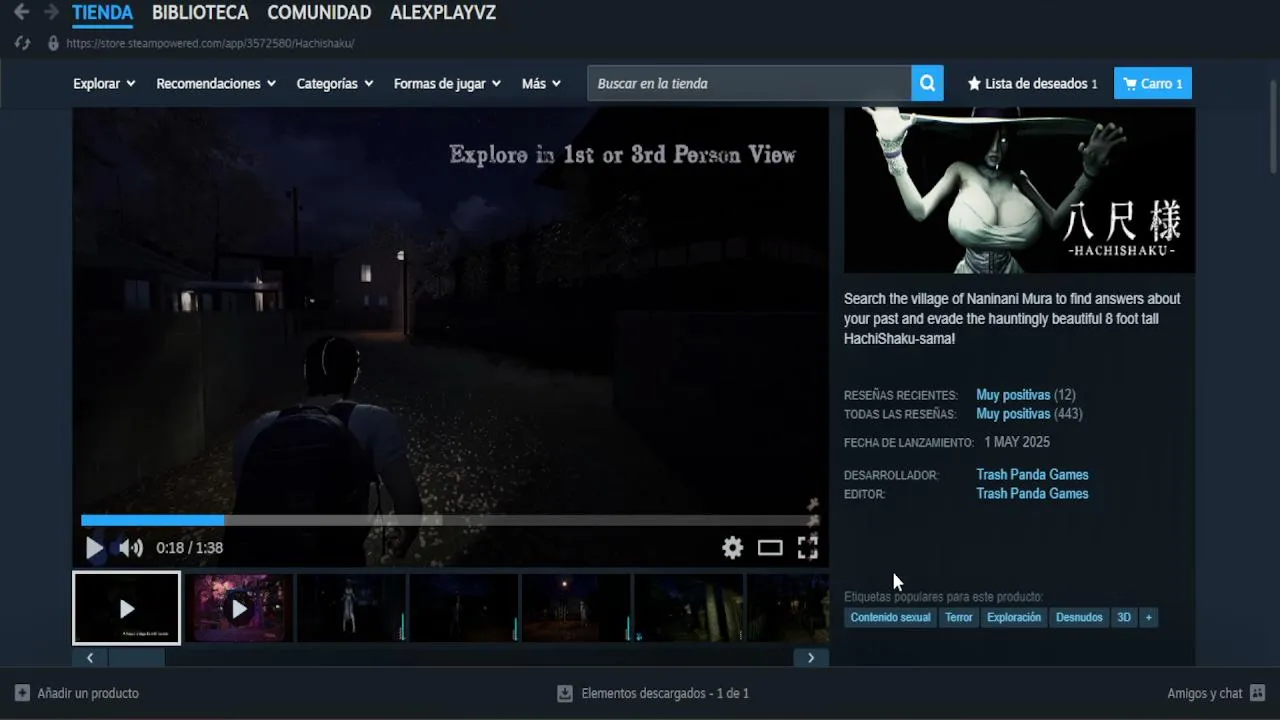Click the lock icon beside the URL
1280x720 pixels.
click(x=53, y=44)
